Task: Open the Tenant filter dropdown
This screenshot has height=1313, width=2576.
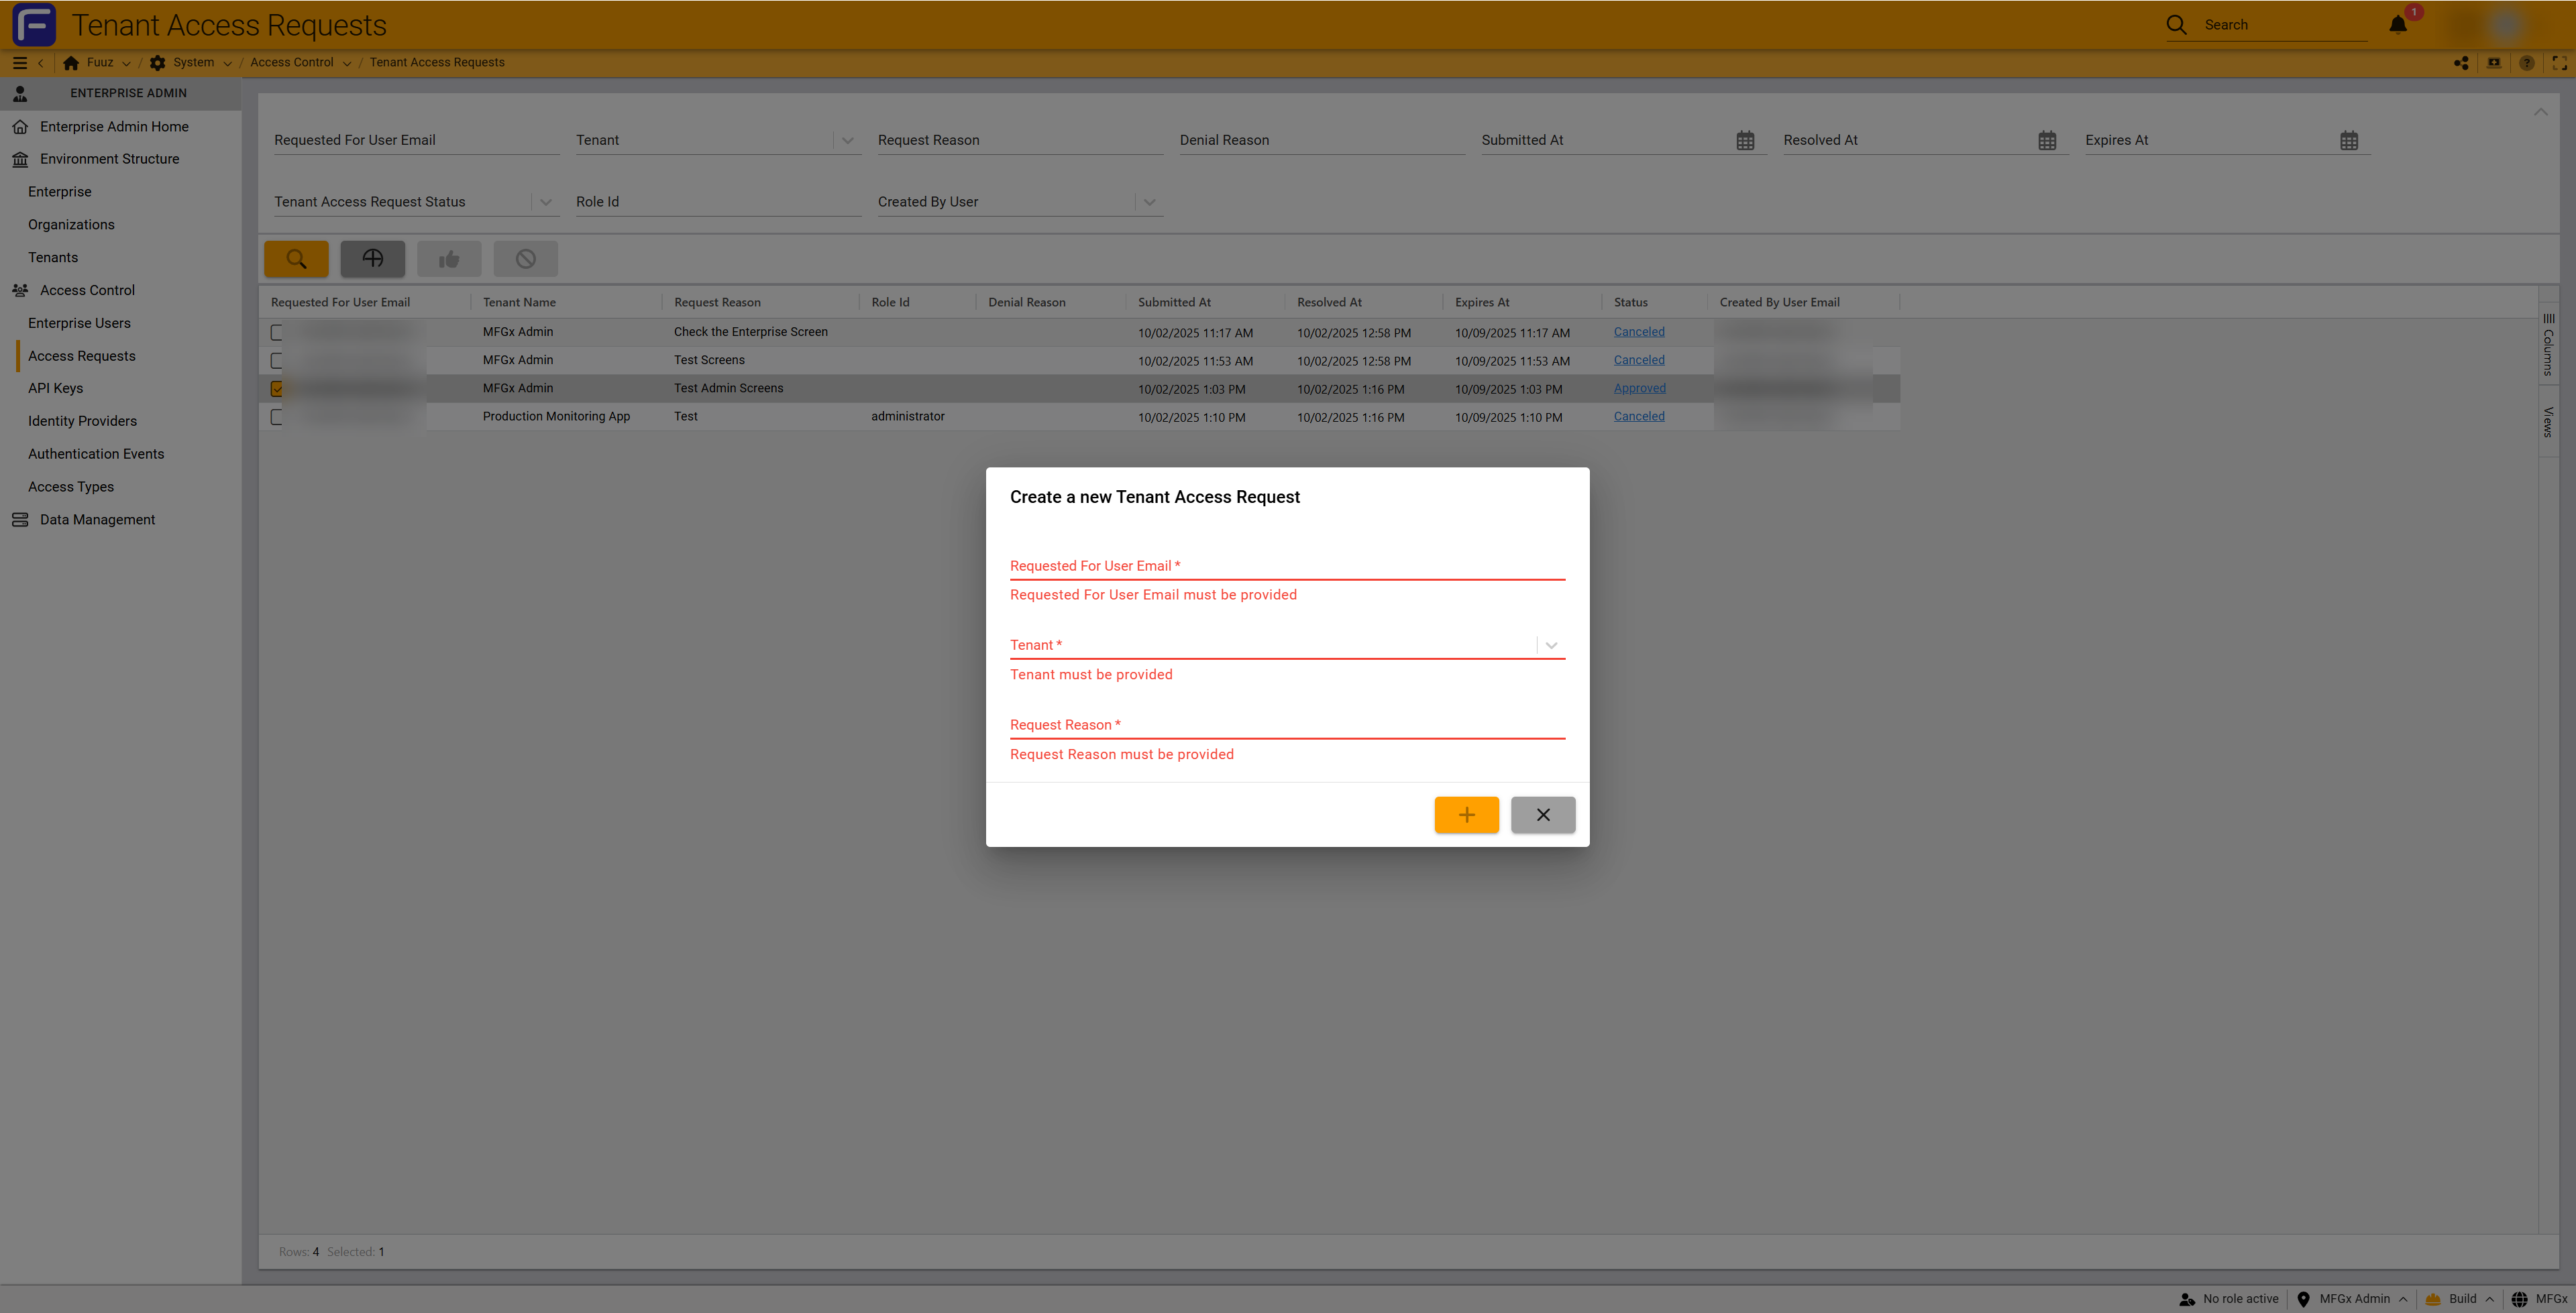Action: 848,141
